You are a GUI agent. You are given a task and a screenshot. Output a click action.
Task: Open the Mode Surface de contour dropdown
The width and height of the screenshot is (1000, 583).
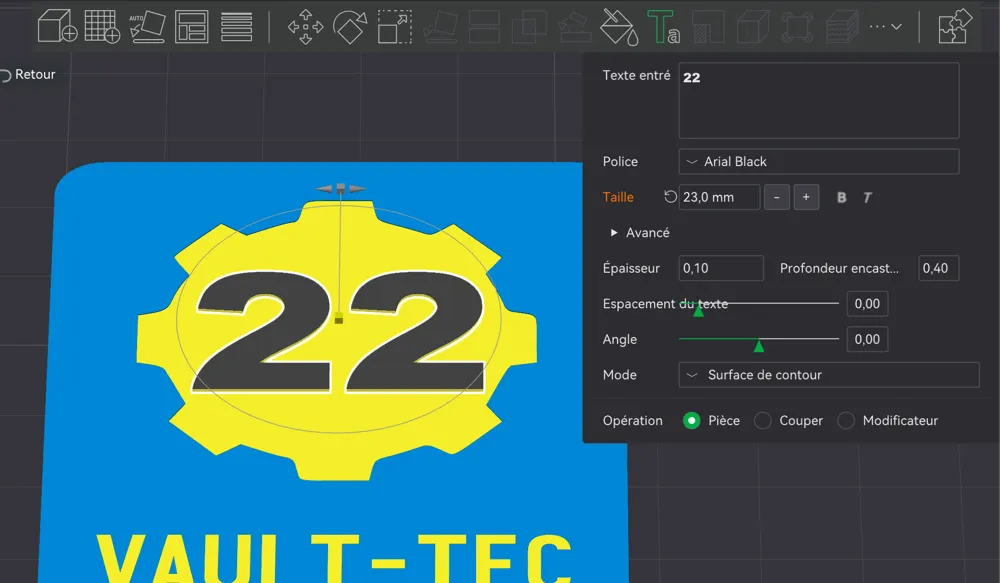click(x=829, y=375)
